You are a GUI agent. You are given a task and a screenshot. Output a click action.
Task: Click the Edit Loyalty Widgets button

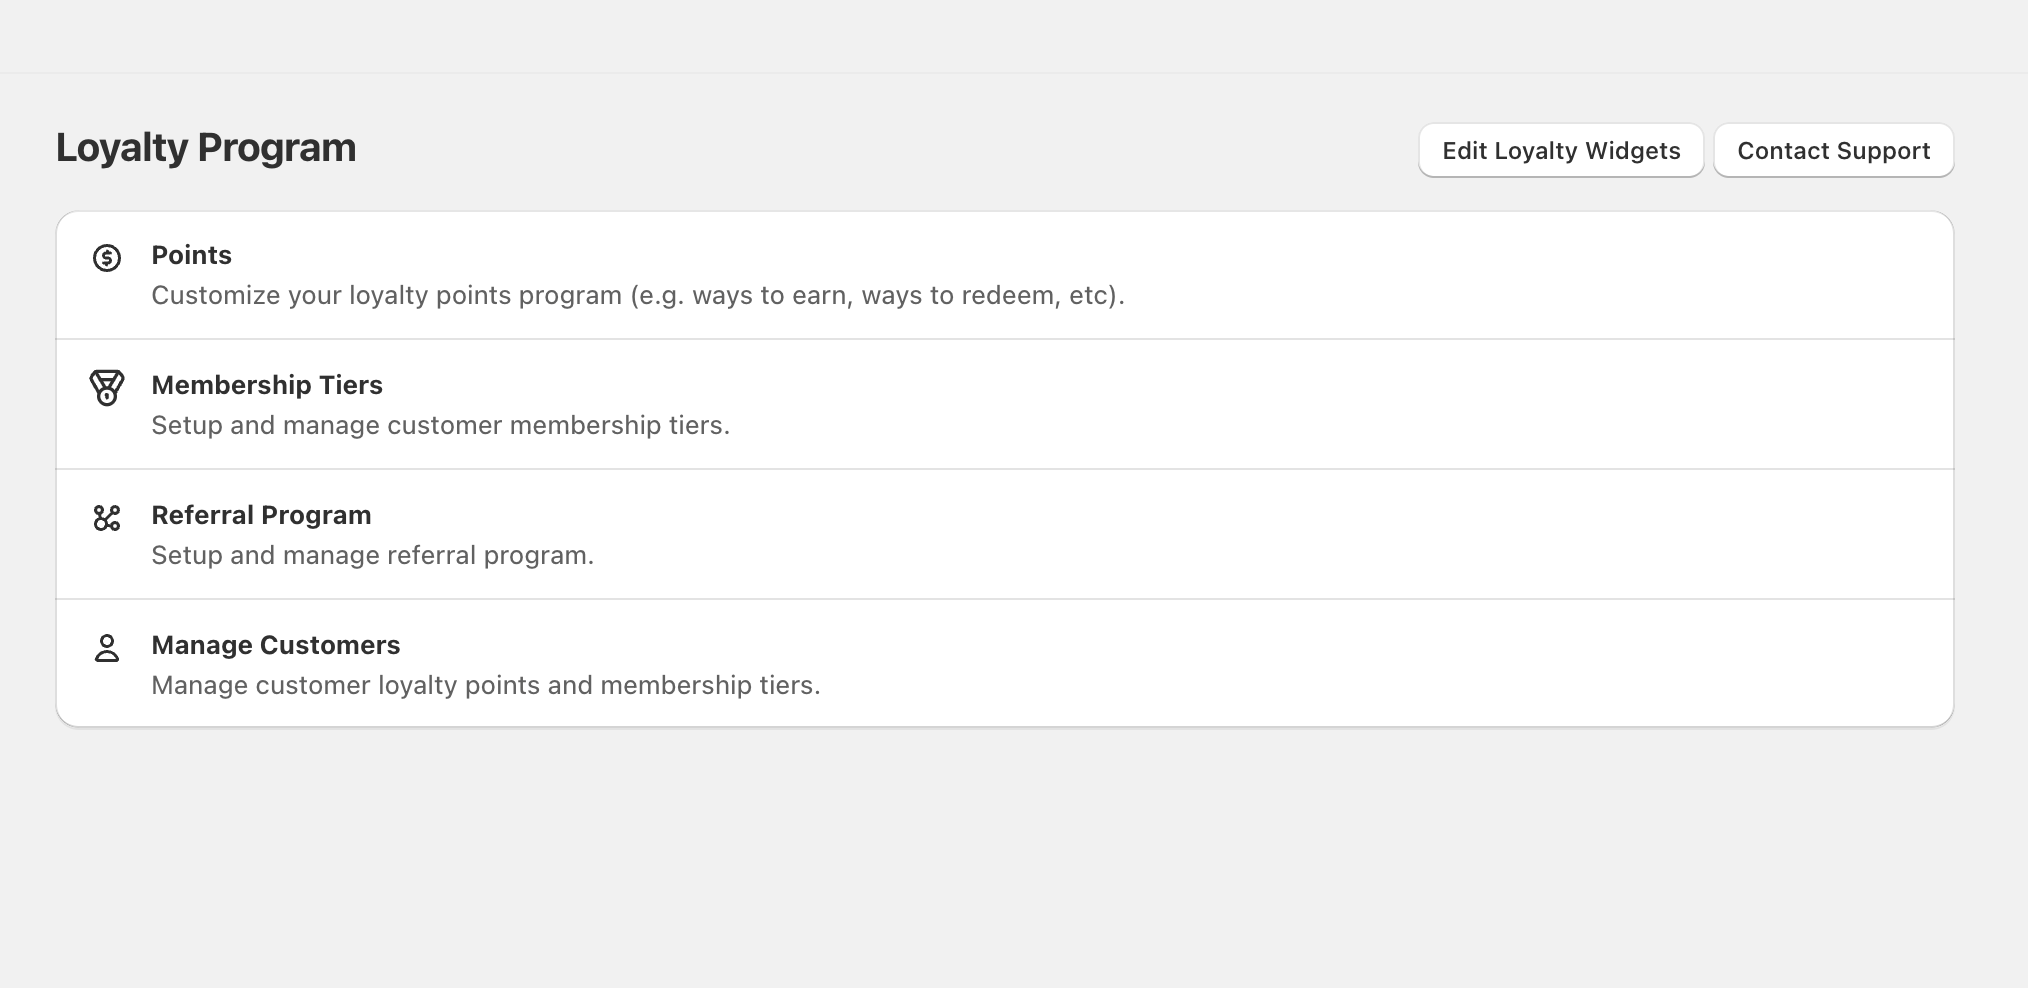pyautogui.click(x=1560, y=150)
